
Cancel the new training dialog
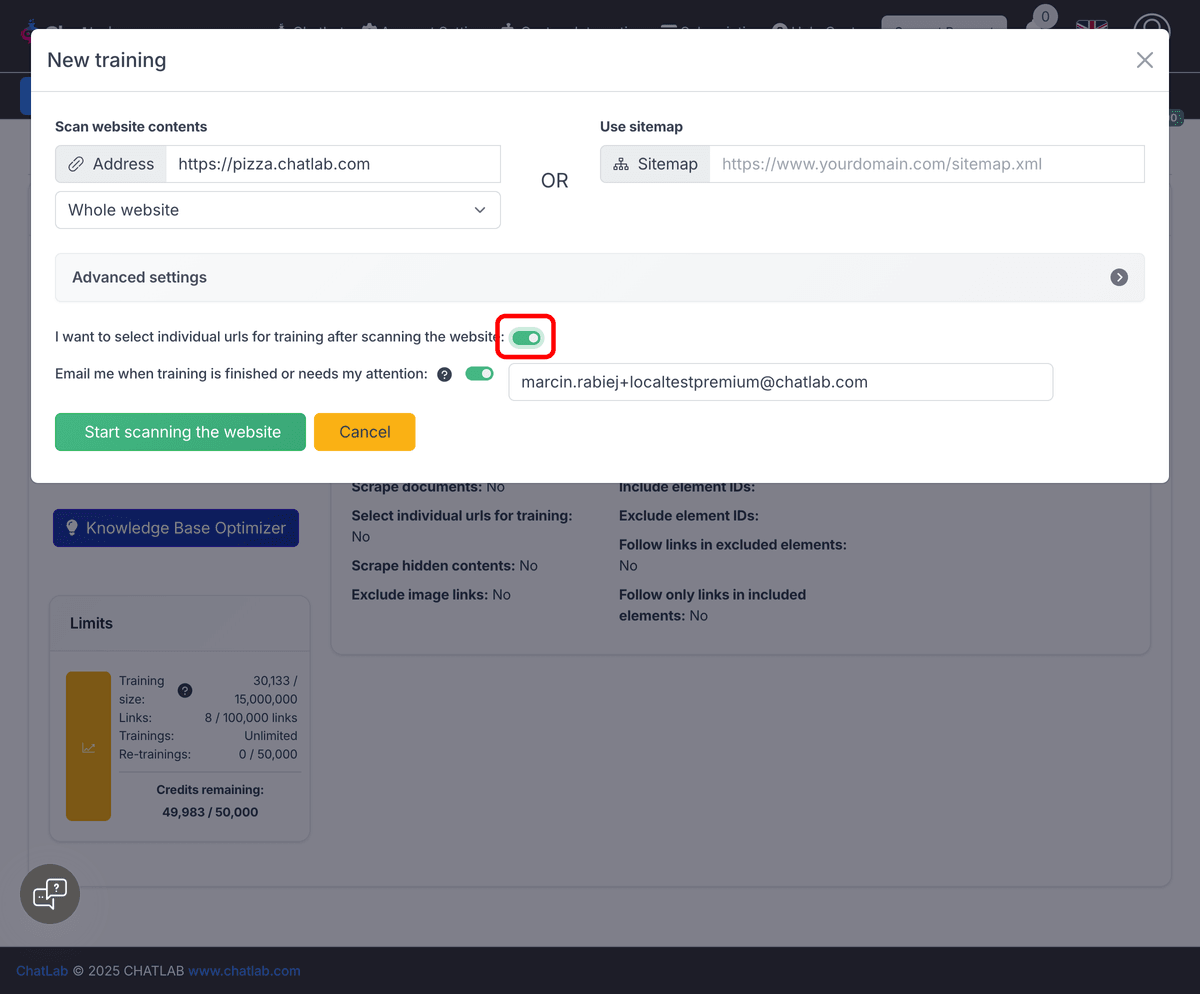click(364, 431)
